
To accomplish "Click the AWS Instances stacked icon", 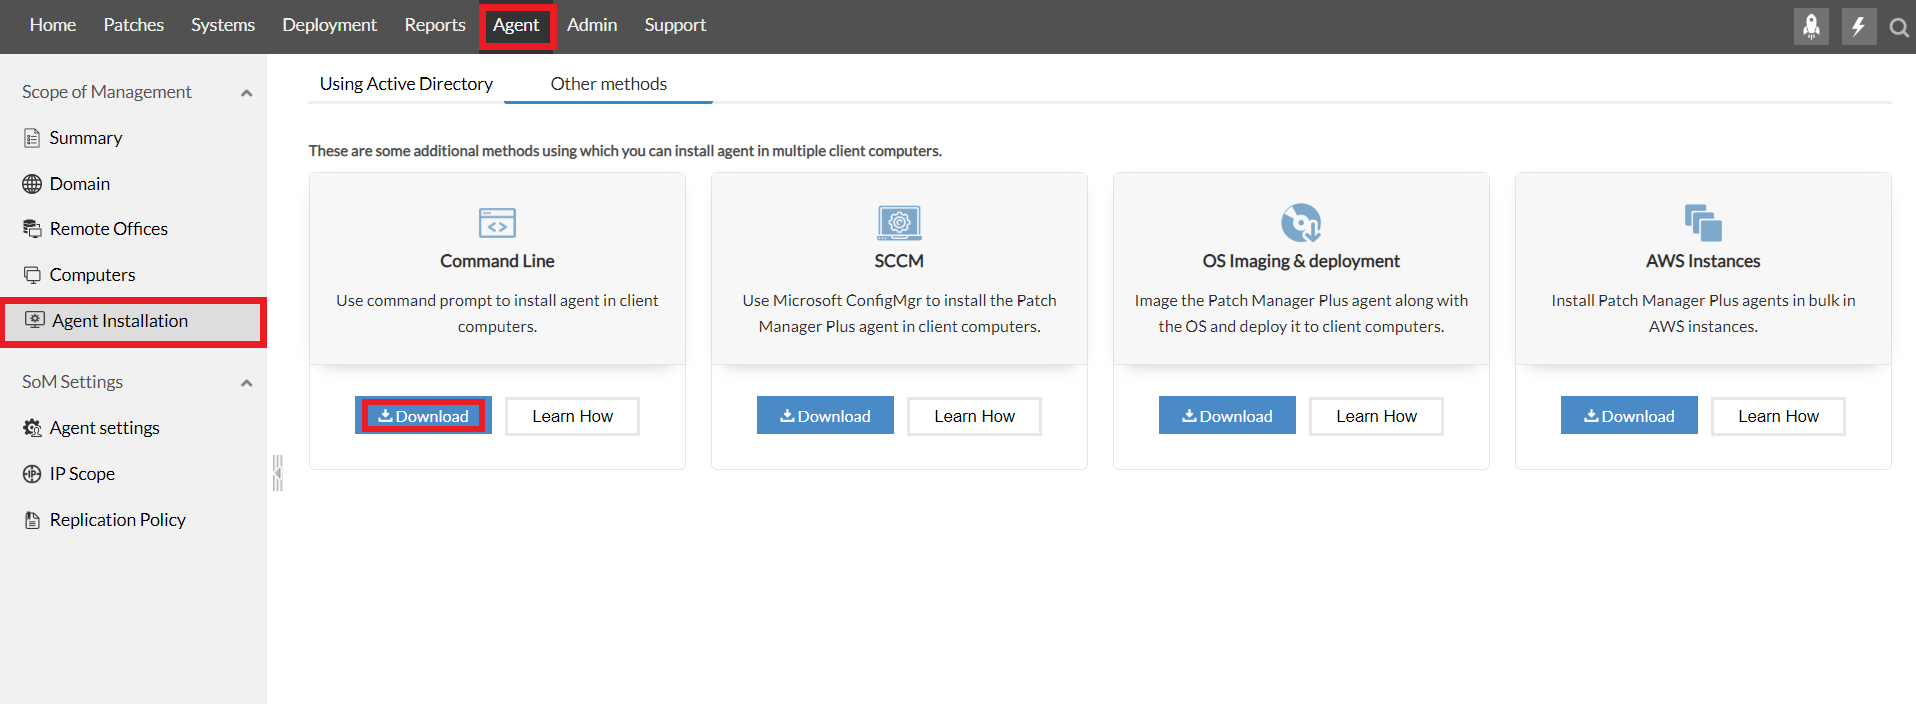I will (x=1703, y=223).
